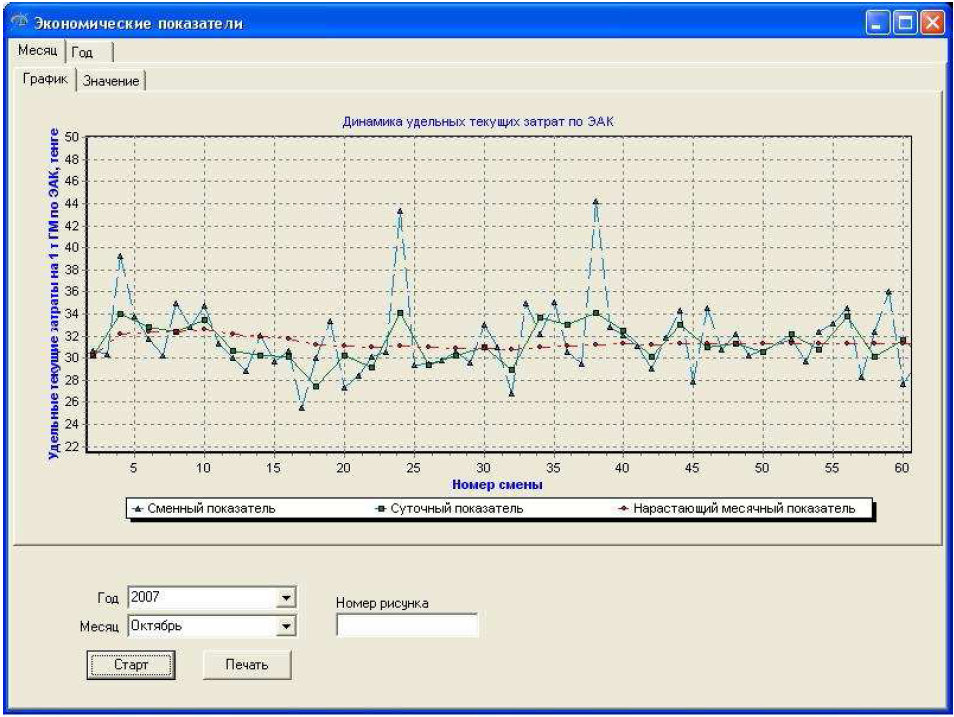Image resolution: width=954 pixels, height=717 pixels.
Task: Close the Экономические показатели window
Action: 932,22
